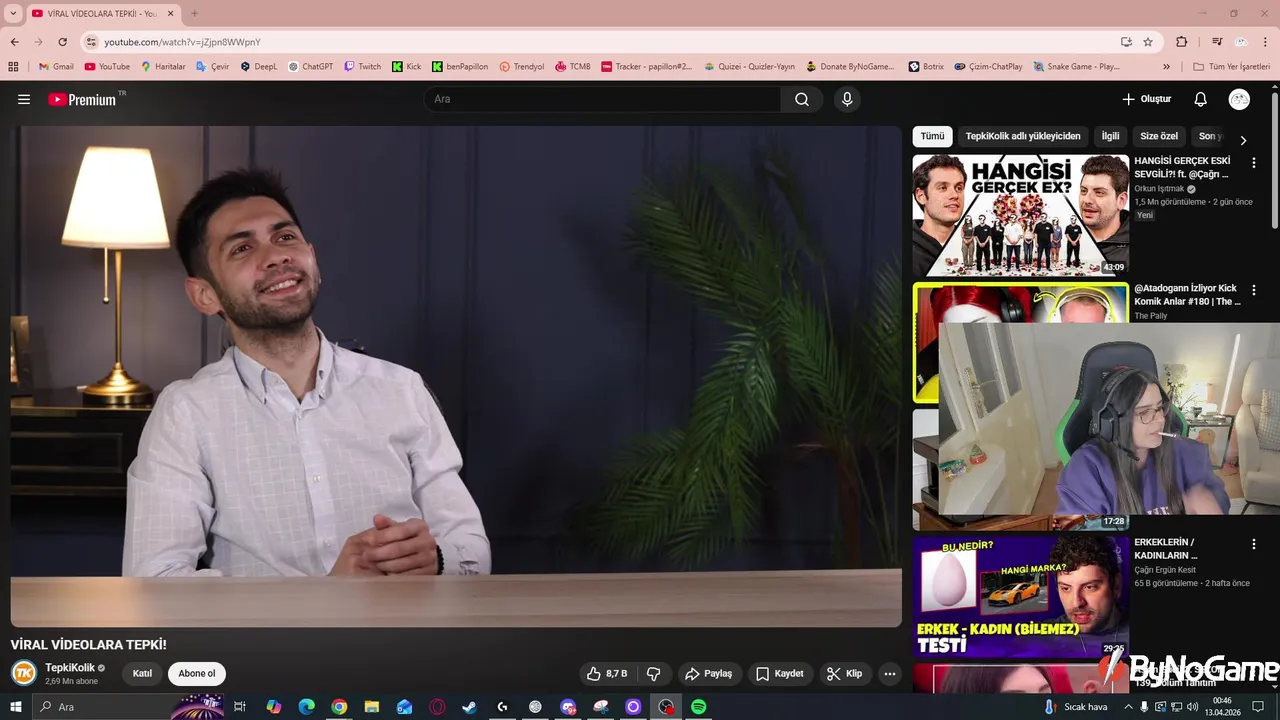Open Twitch bookmark
The image size is (1280, 720).
(363, 67)
